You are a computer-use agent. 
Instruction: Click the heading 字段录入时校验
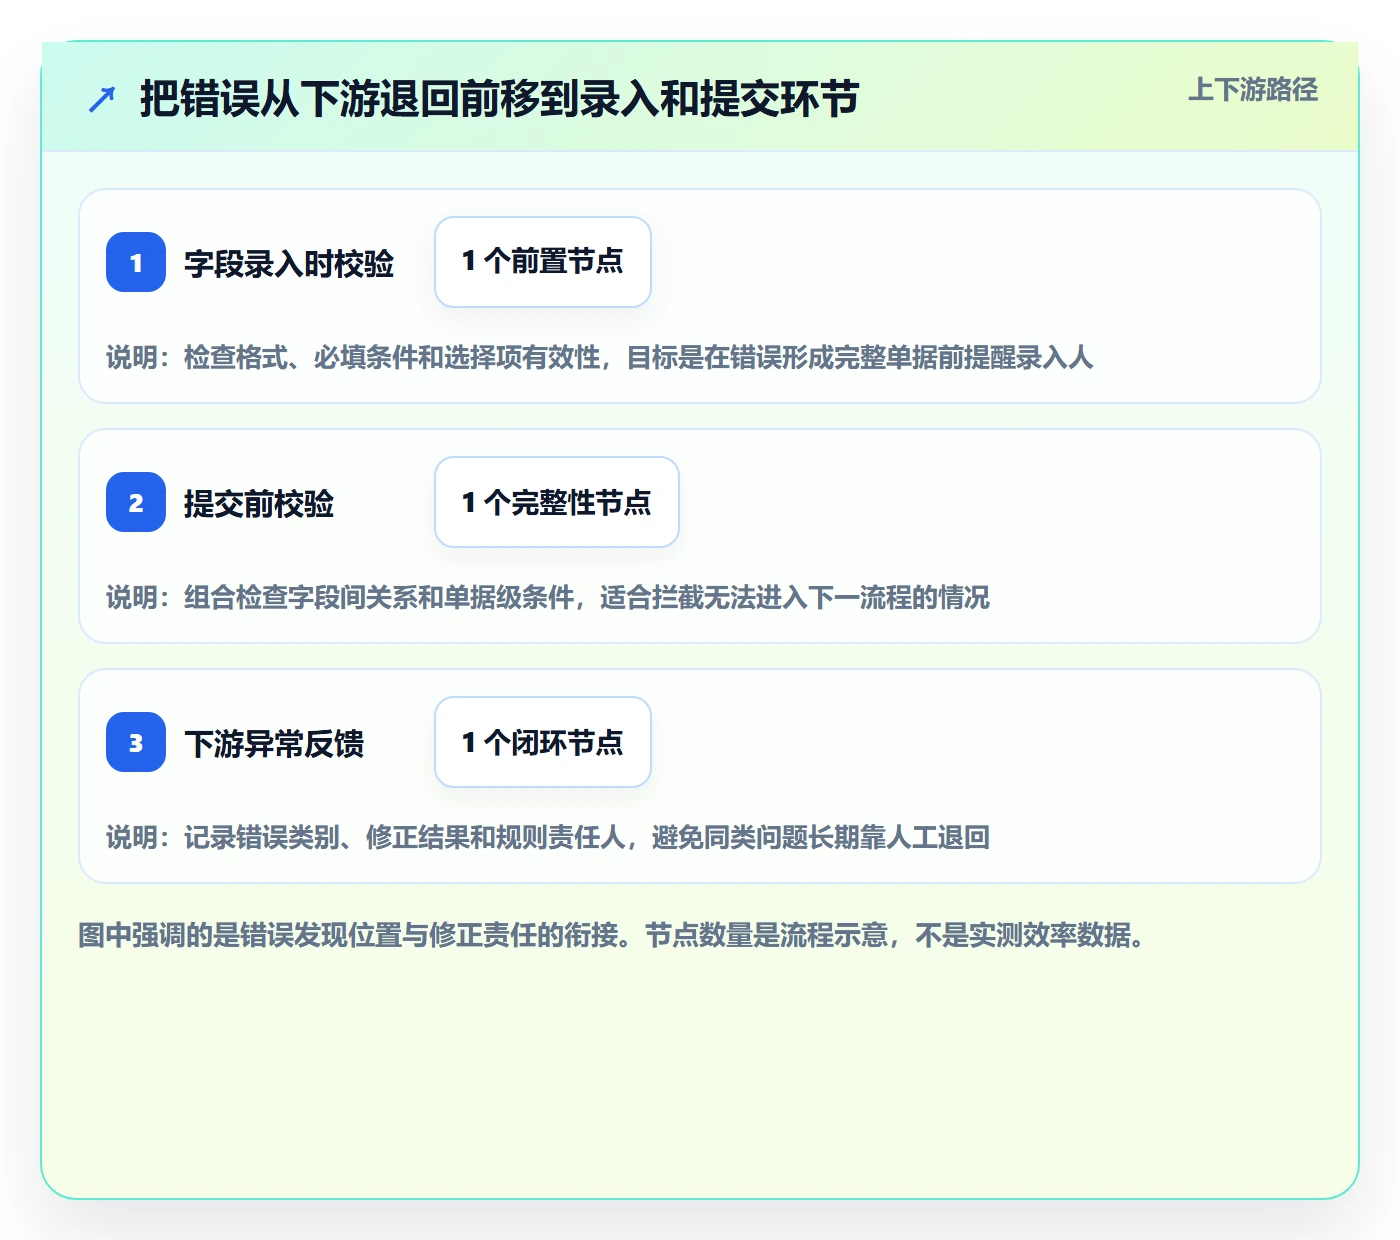click(x=289, y=264)
